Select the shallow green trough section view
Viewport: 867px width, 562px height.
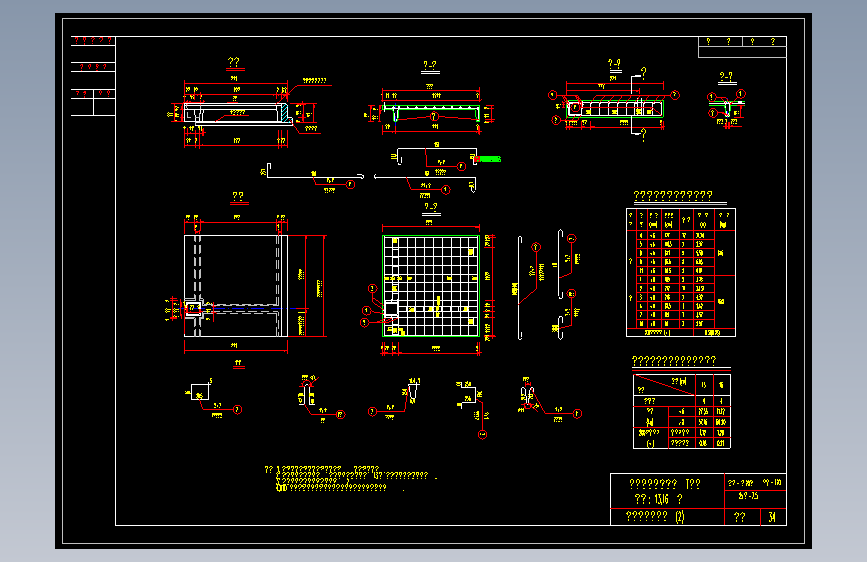(x=432, y=112)
